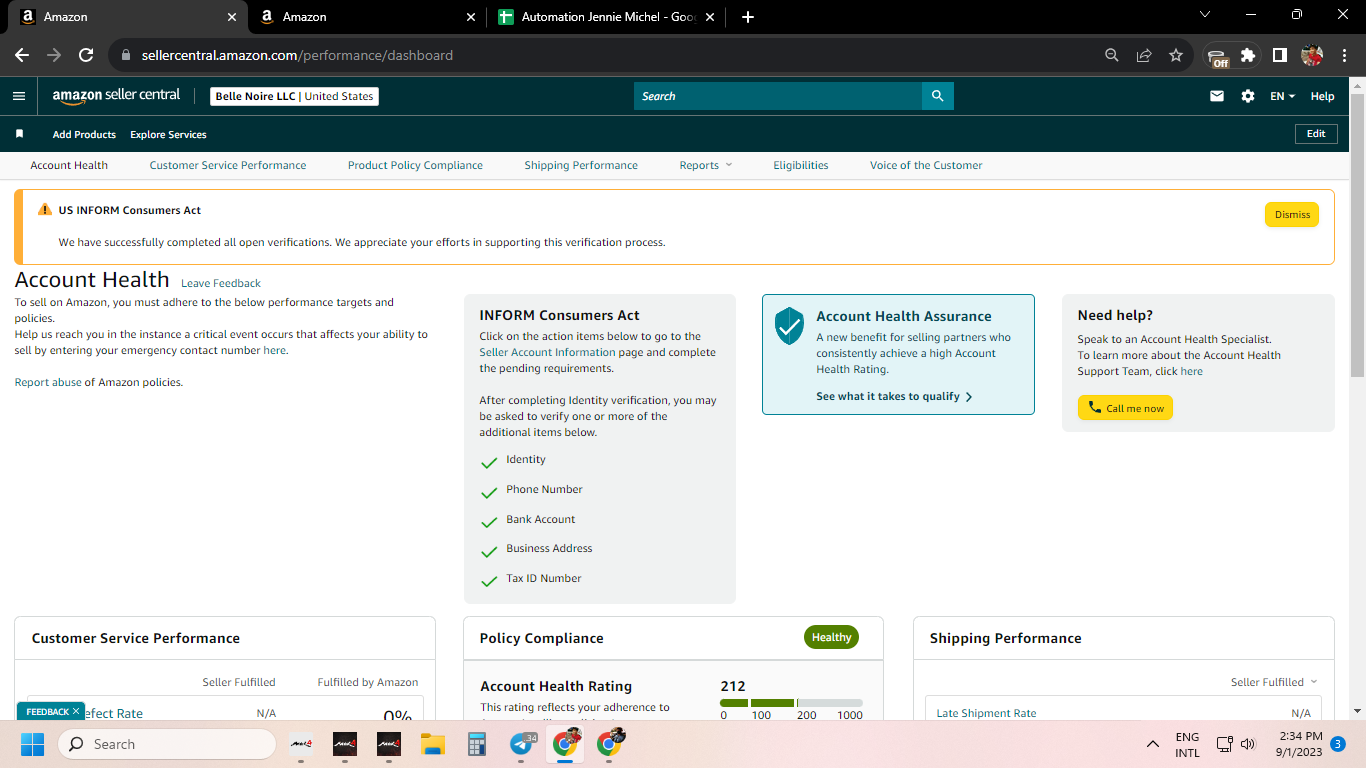Click the Healthy status badge
Image resolution: width=1366 pixels, height=768 pixels.
831,637
